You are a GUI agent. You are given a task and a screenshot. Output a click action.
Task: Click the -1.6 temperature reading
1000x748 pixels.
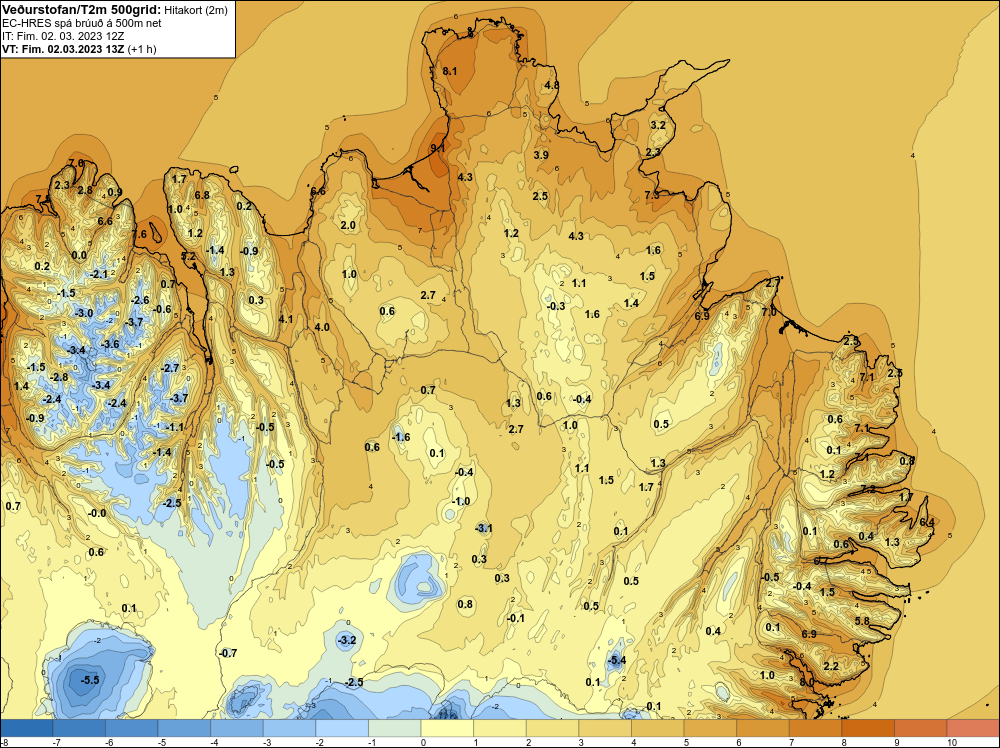pos(401,437)
